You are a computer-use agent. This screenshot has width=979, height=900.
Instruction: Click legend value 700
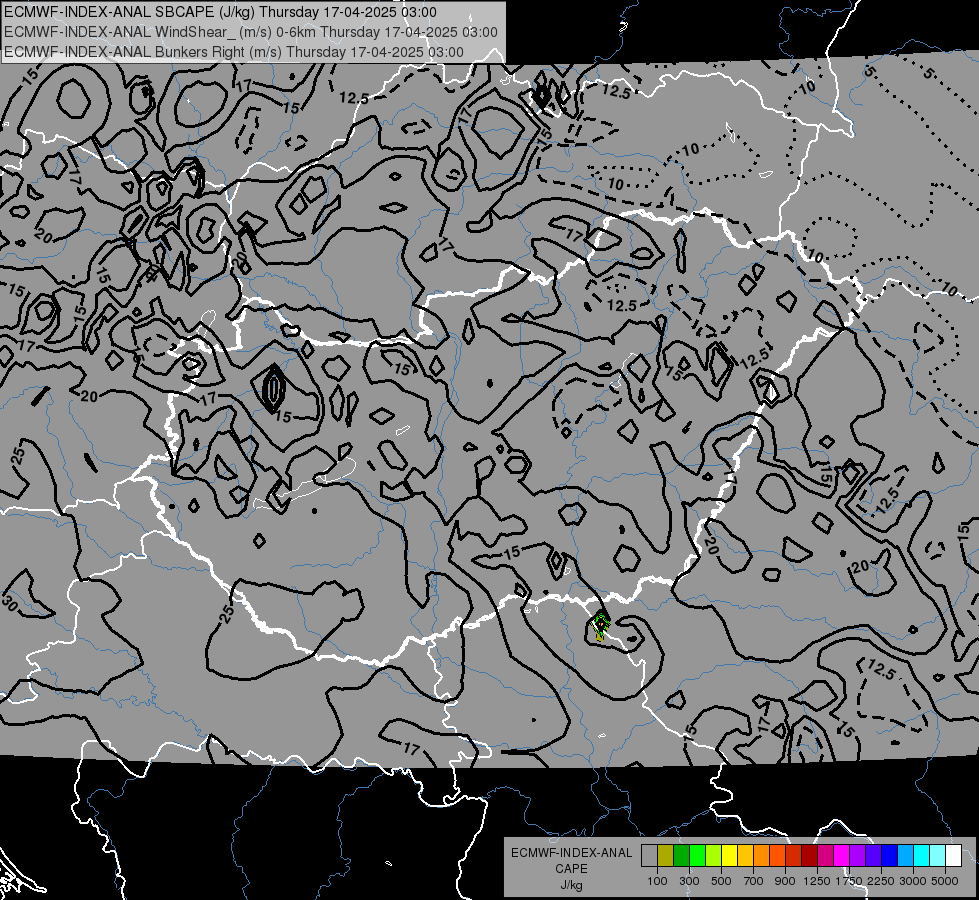(x=754, y=881)
